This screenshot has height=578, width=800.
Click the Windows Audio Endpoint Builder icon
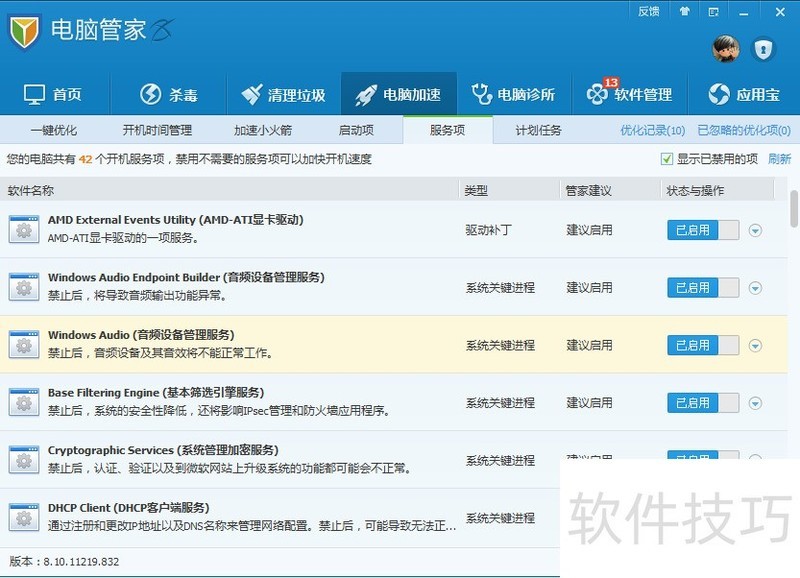(x=24, y=287)
